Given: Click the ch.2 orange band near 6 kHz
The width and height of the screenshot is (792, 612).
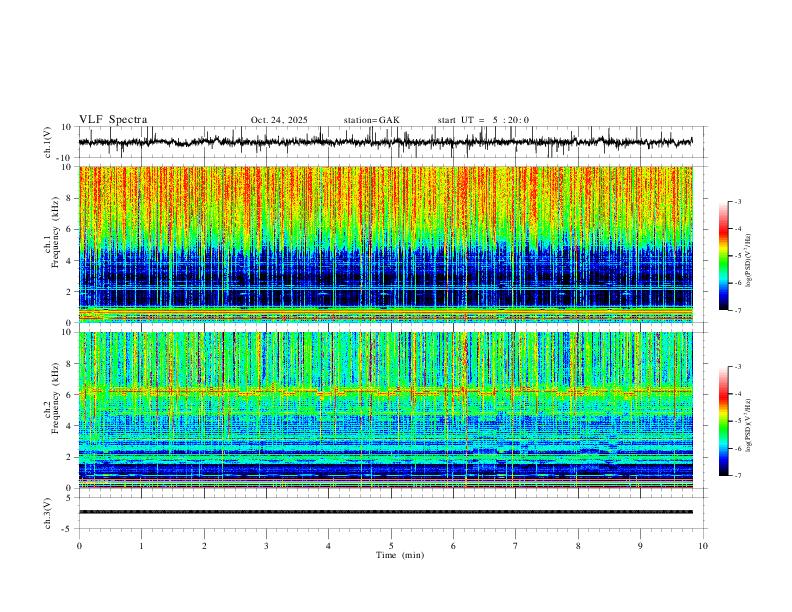Looking at the screenshot, I should [385, 391].
